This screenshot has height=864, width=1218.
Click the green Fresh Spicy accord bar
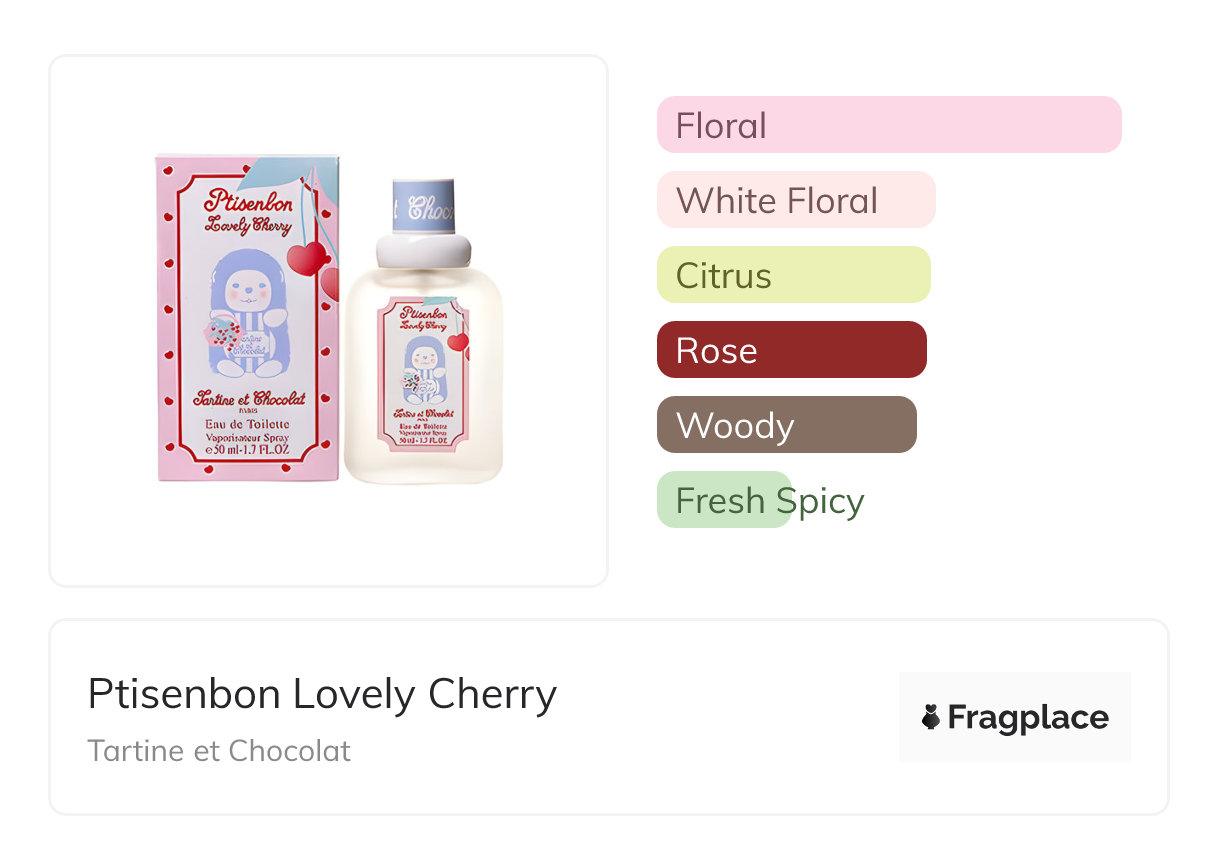coord(724,500)
